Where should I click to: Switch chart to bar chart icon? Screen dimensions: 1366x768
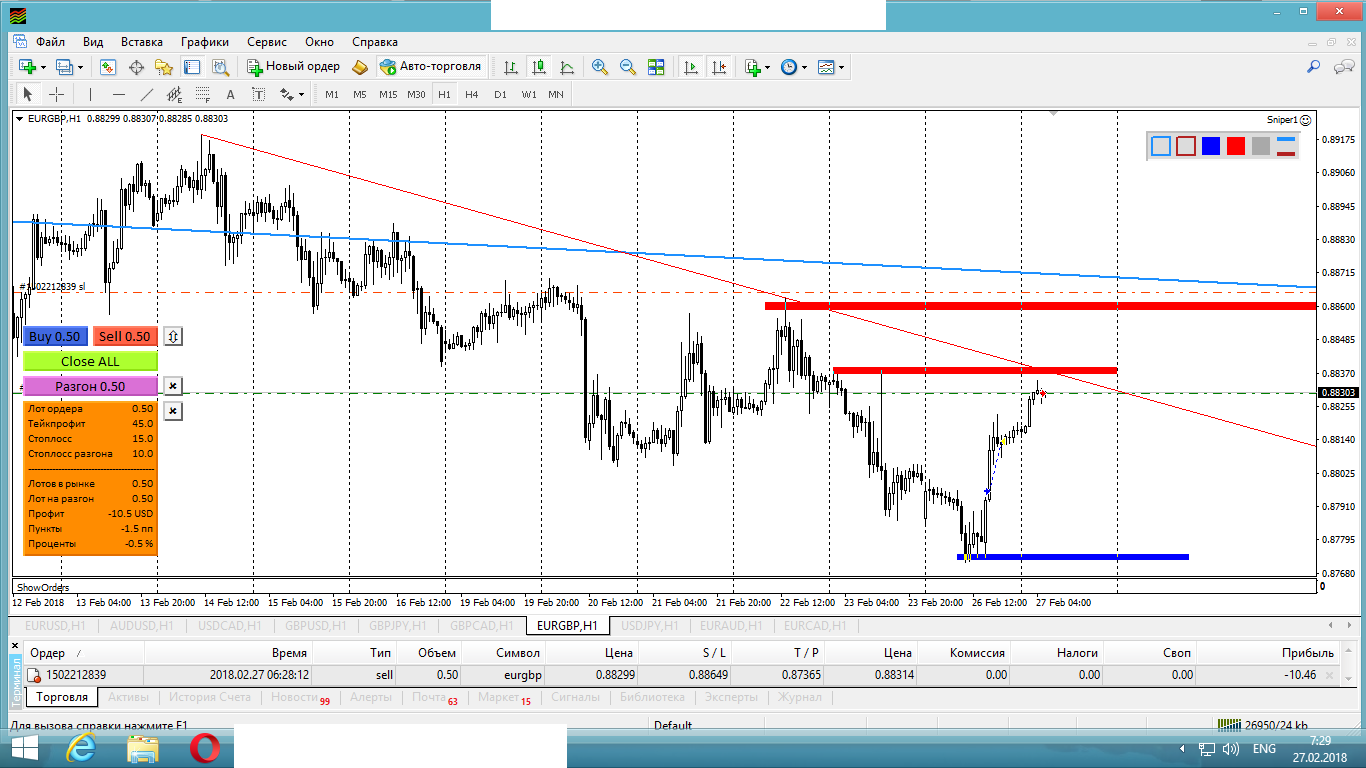pyautogui.click(x=511, y=67)
